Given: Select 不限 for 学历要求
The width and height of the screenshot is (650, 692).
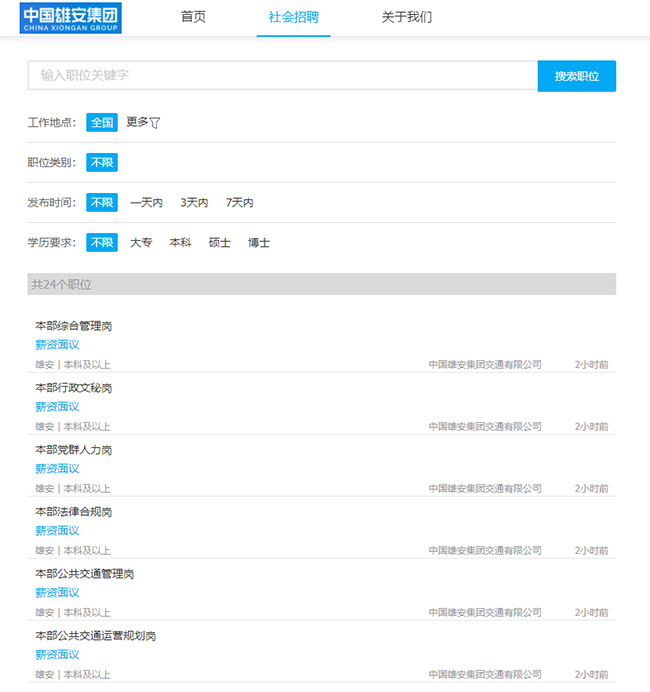Looking at the screenshot, I should click(x=102, y=242).
